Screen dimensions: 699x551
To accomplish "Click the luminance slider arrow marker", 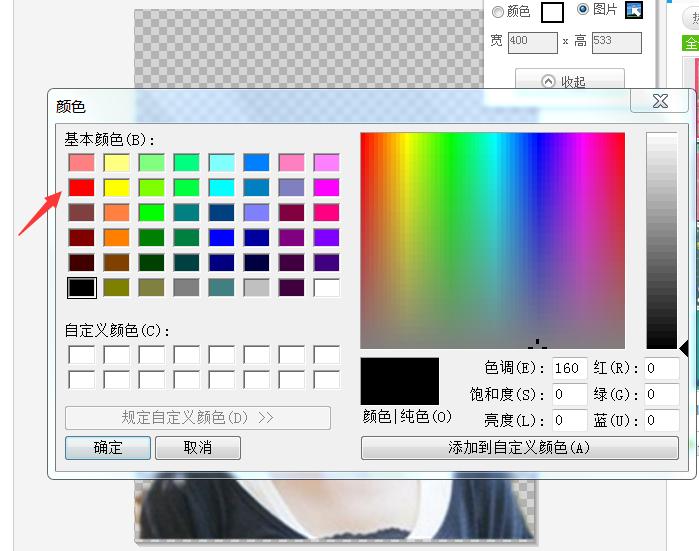I will [684, 348].
